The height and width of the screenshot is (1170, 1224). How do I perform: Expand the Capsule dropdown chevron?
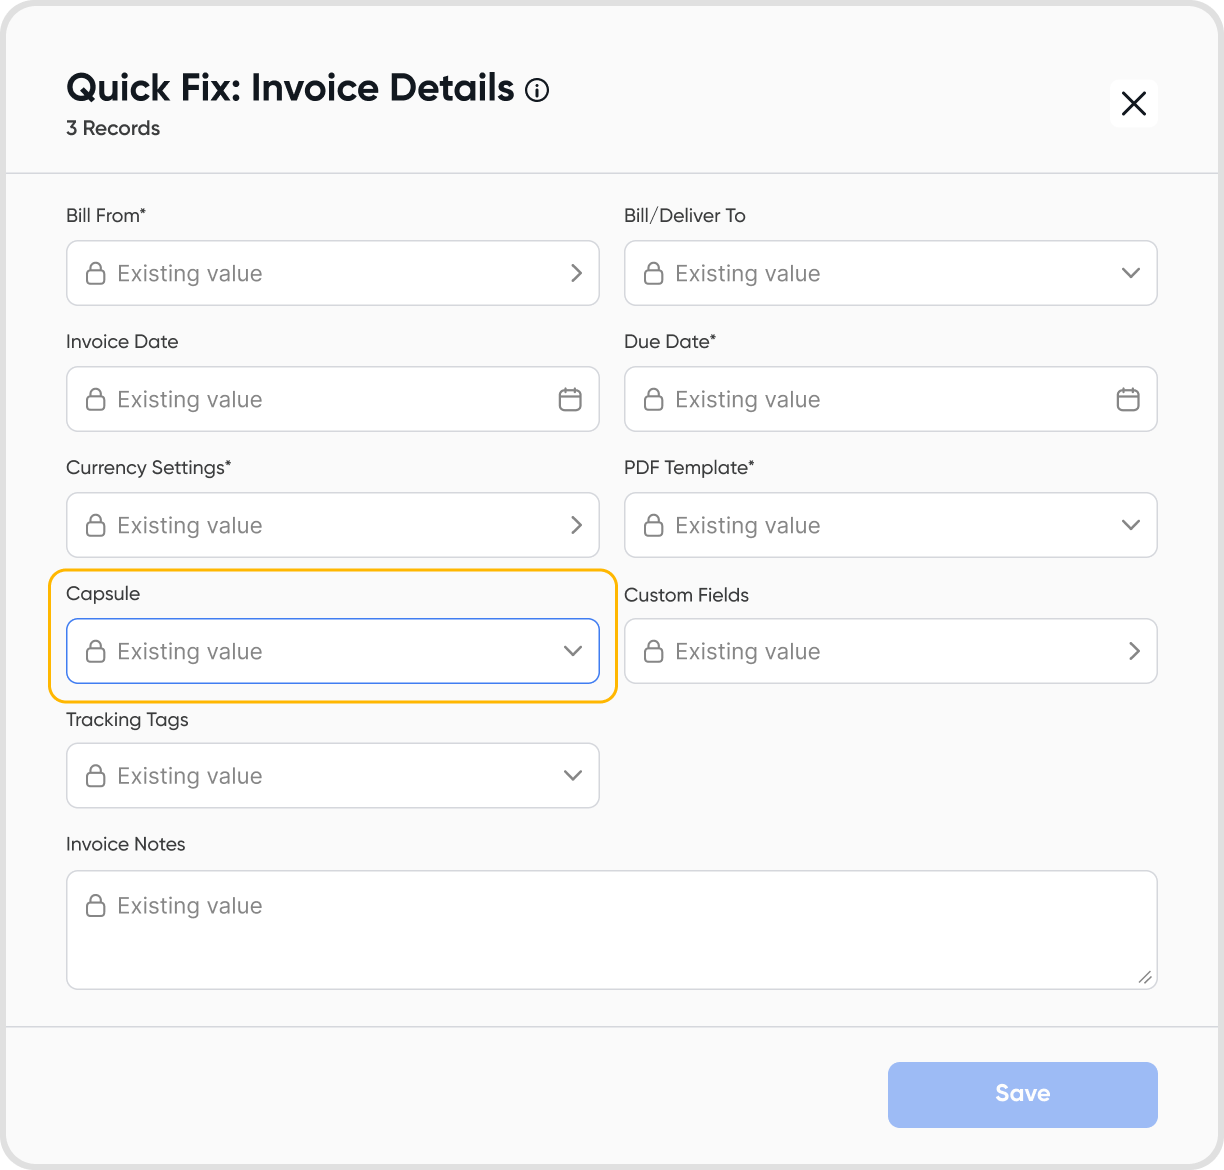(x=573, y=651)
